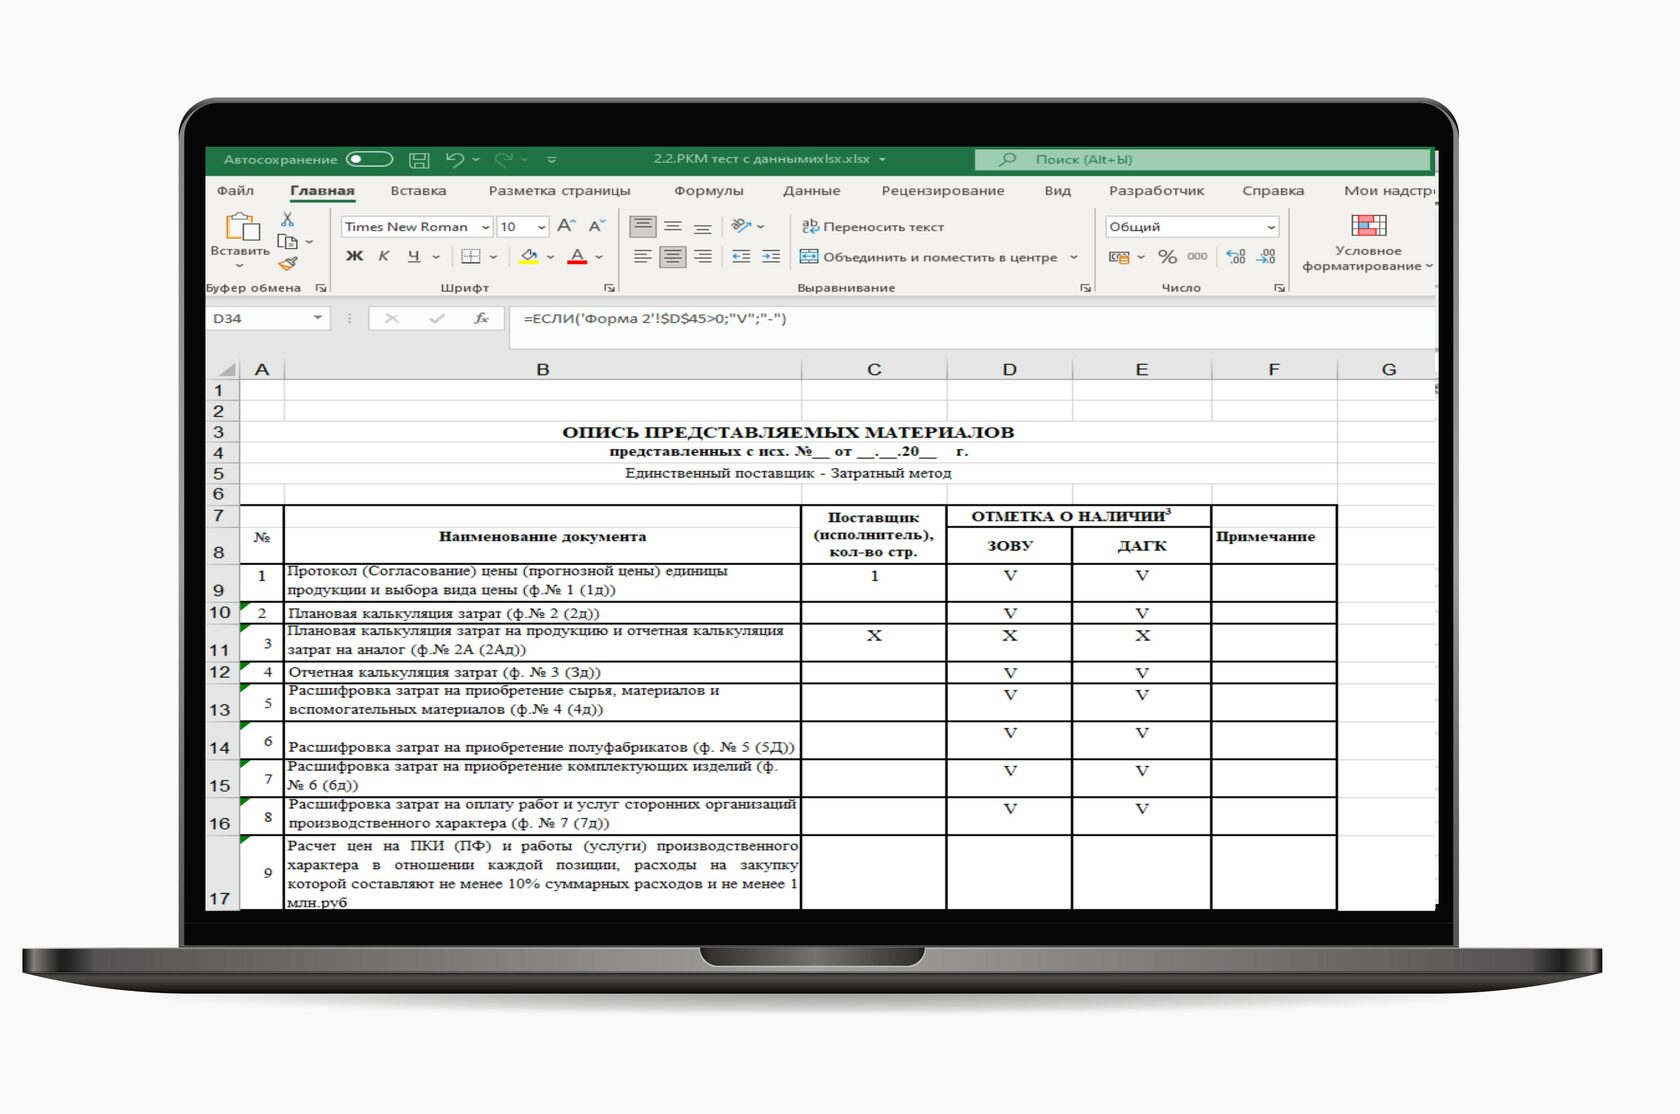1680x1114 pixels.
Task: Click the Insert Function fx icon
Action: (x=481, y=319)
